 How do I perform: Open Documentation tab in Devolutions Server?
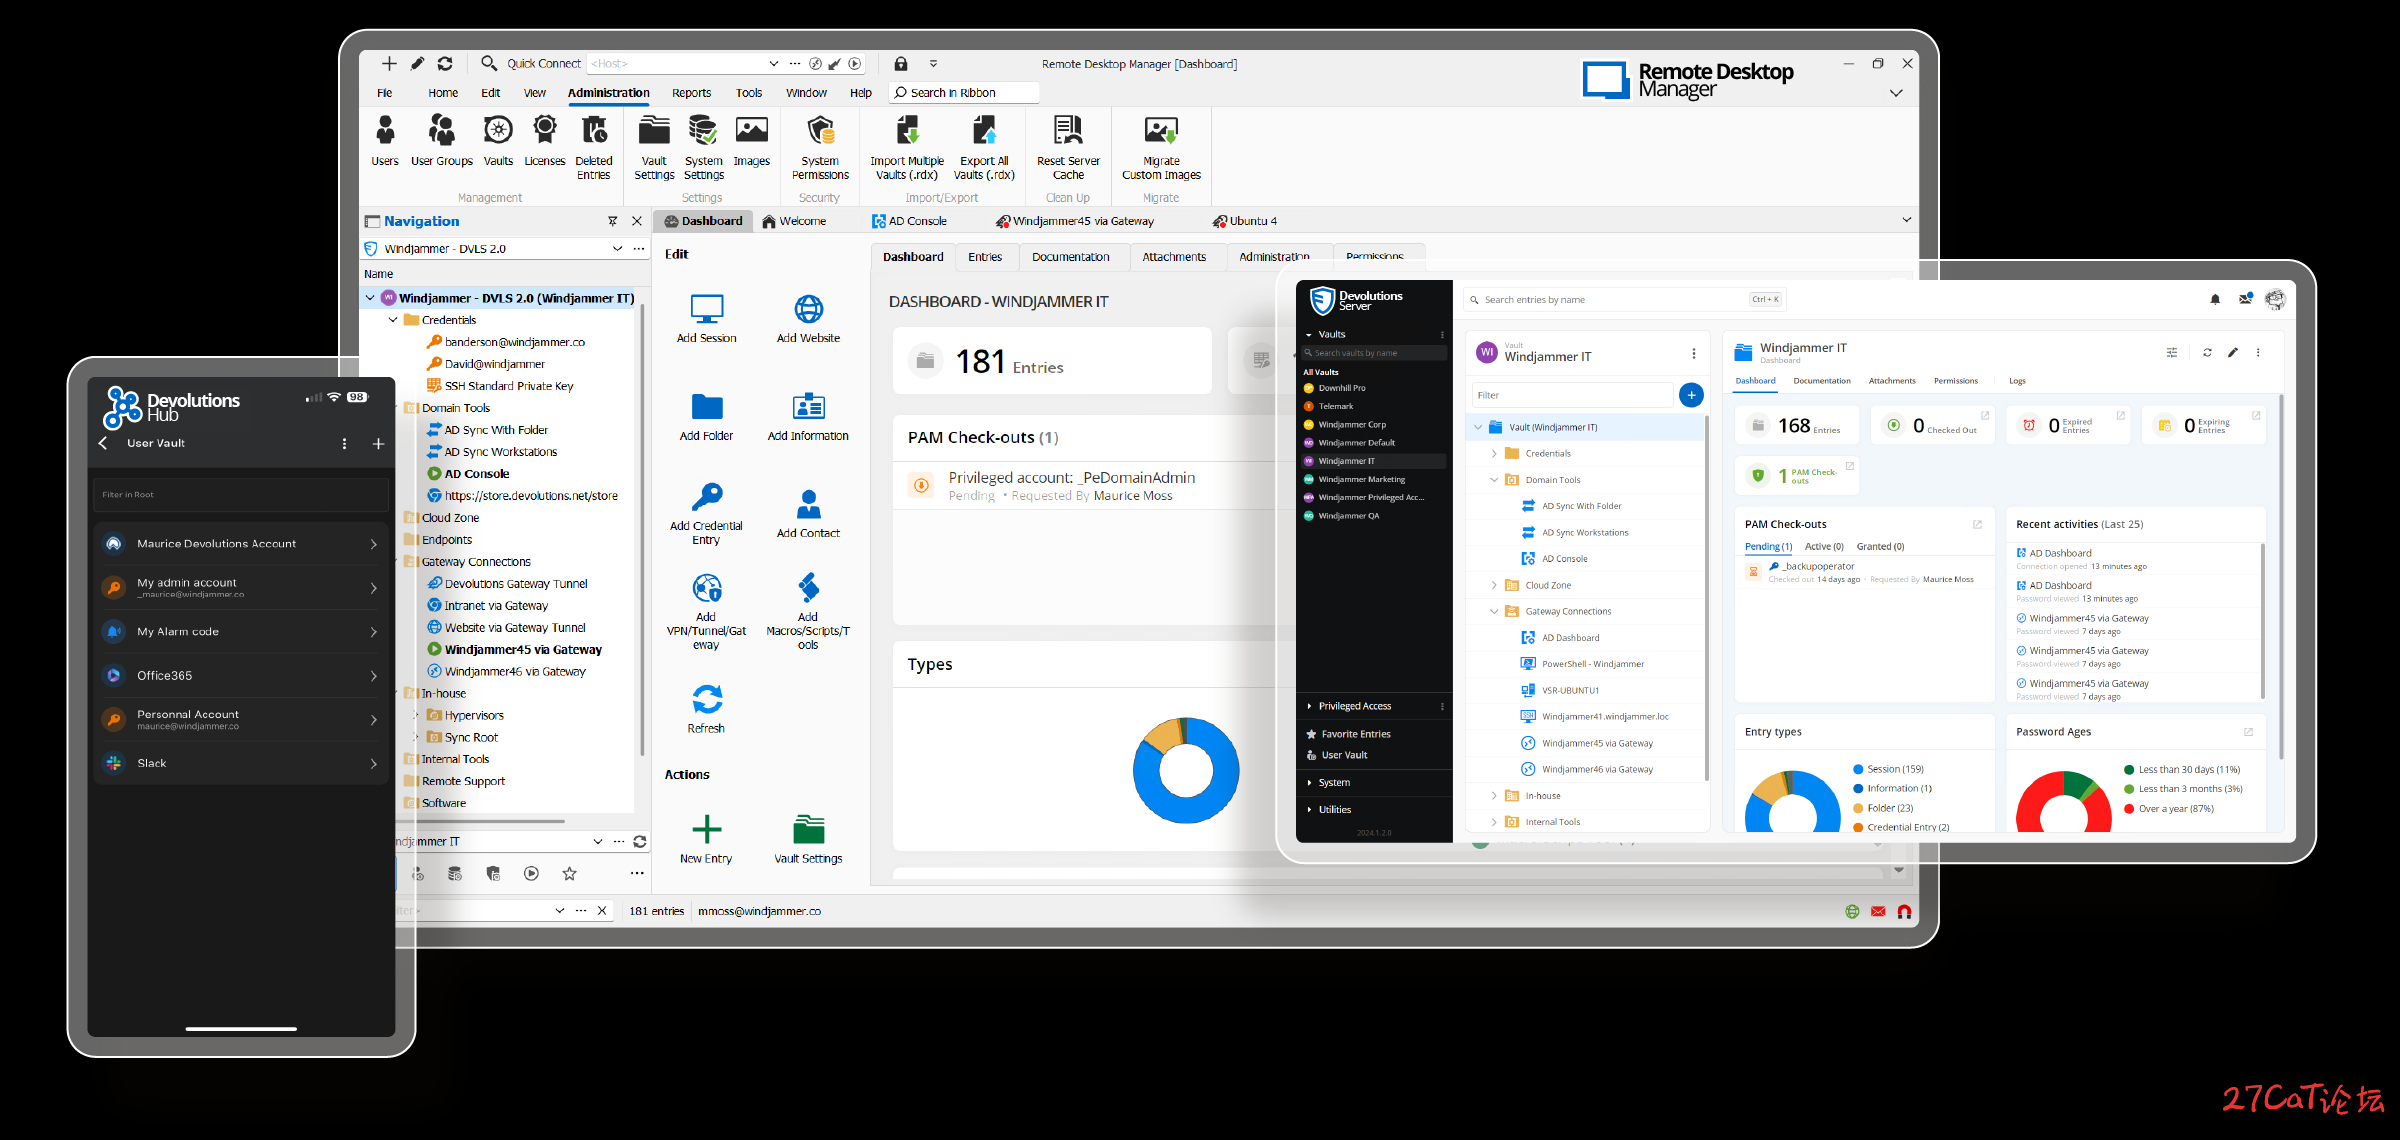(1821, 381)
